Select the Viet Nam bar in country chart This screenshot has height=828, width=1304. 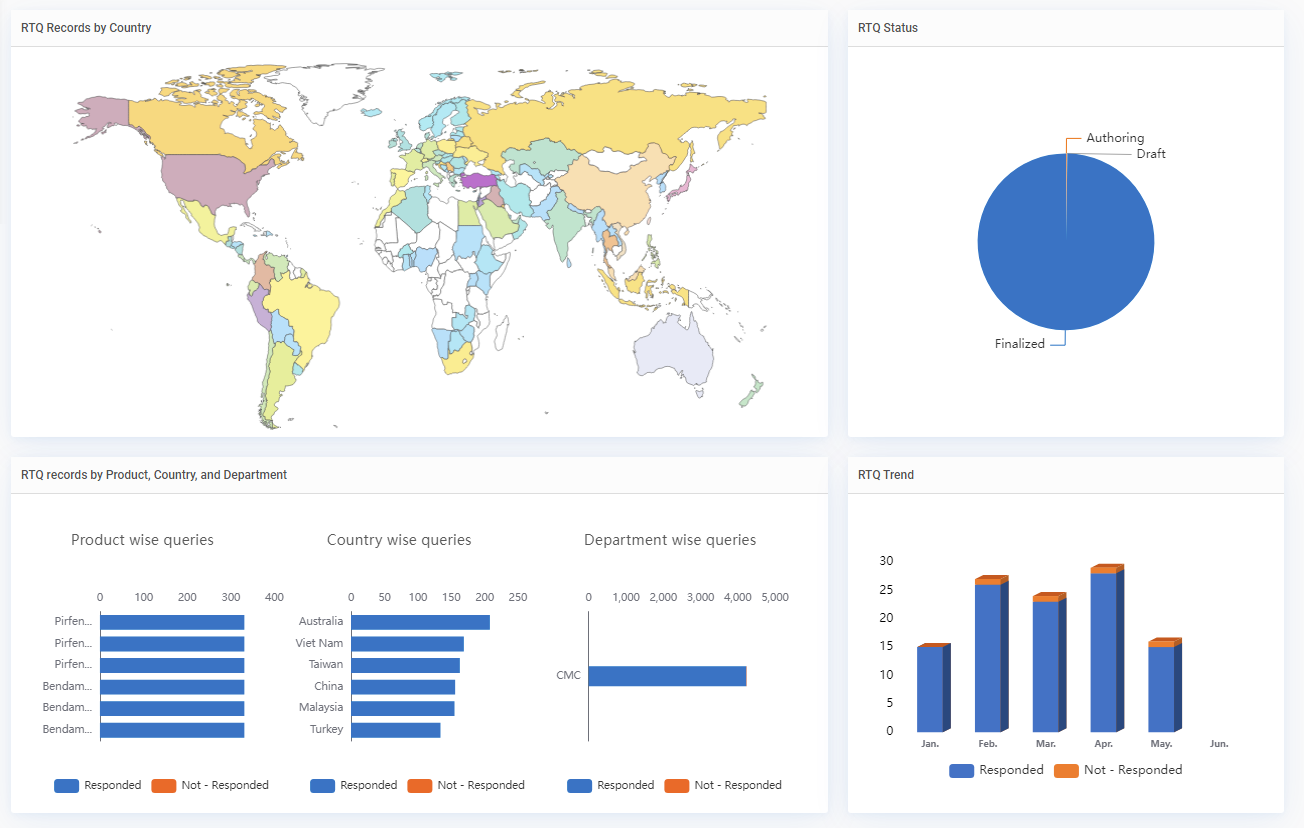(x=407, y=644)
